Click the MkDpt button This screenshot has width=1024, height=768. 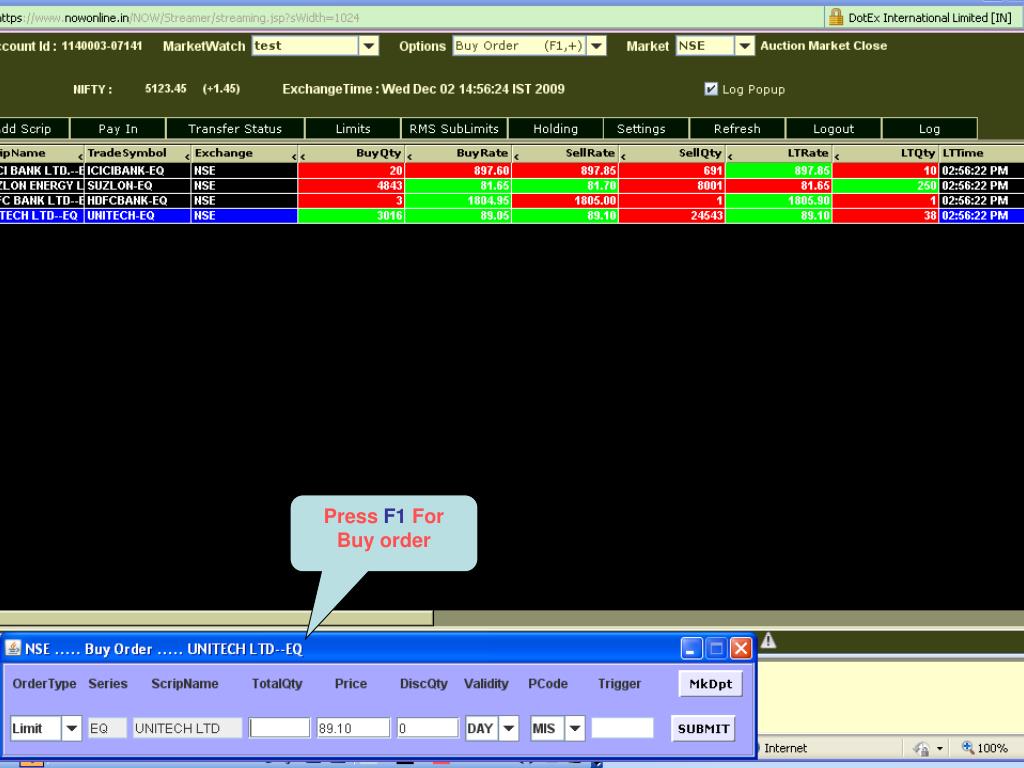coord(711,684)
